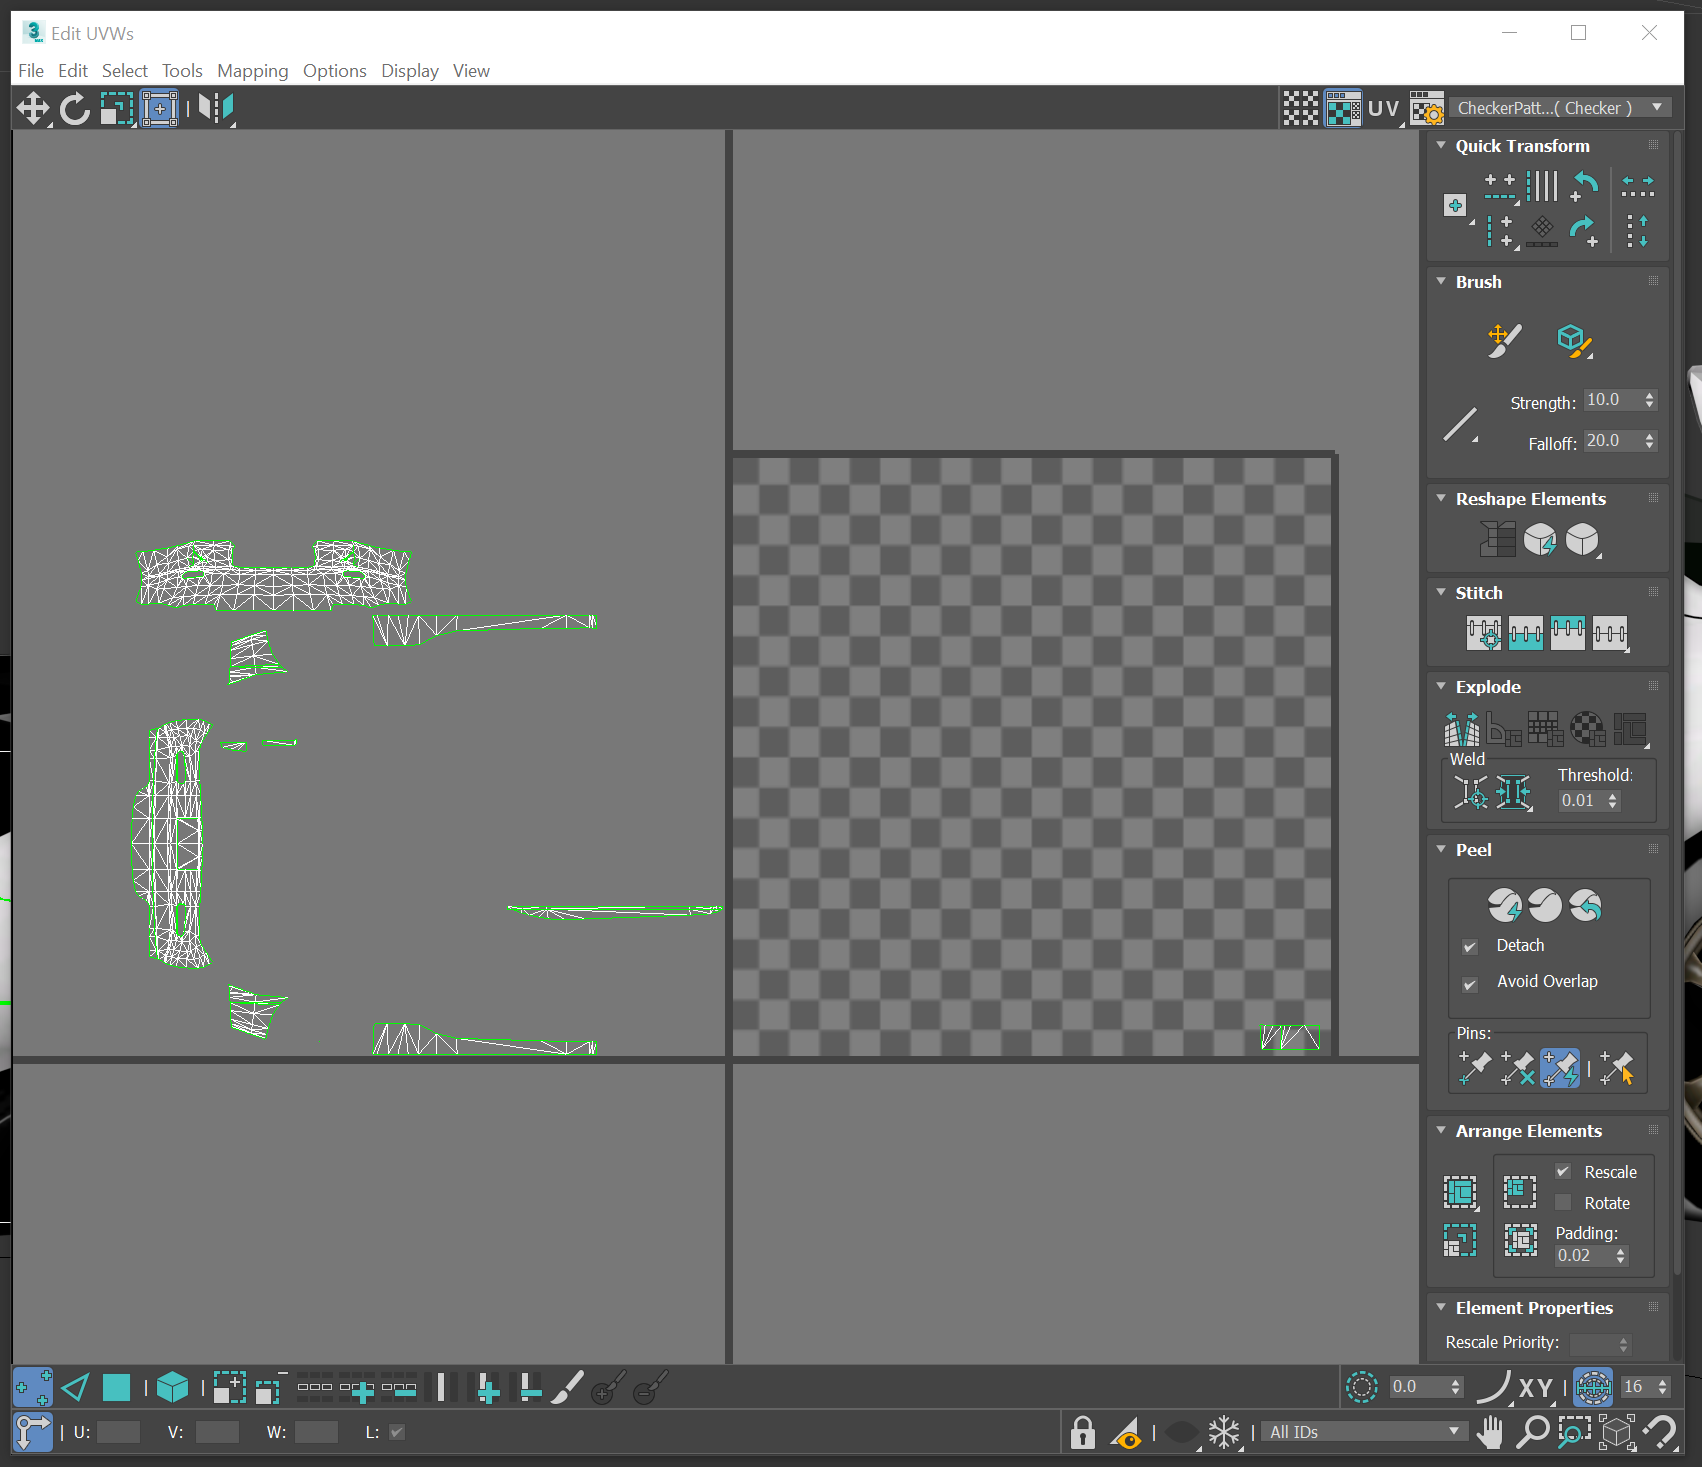Viewport: 1702px width, 1467px height.
Task: Click Stitch to Target icon
Action: point(1484,633)
